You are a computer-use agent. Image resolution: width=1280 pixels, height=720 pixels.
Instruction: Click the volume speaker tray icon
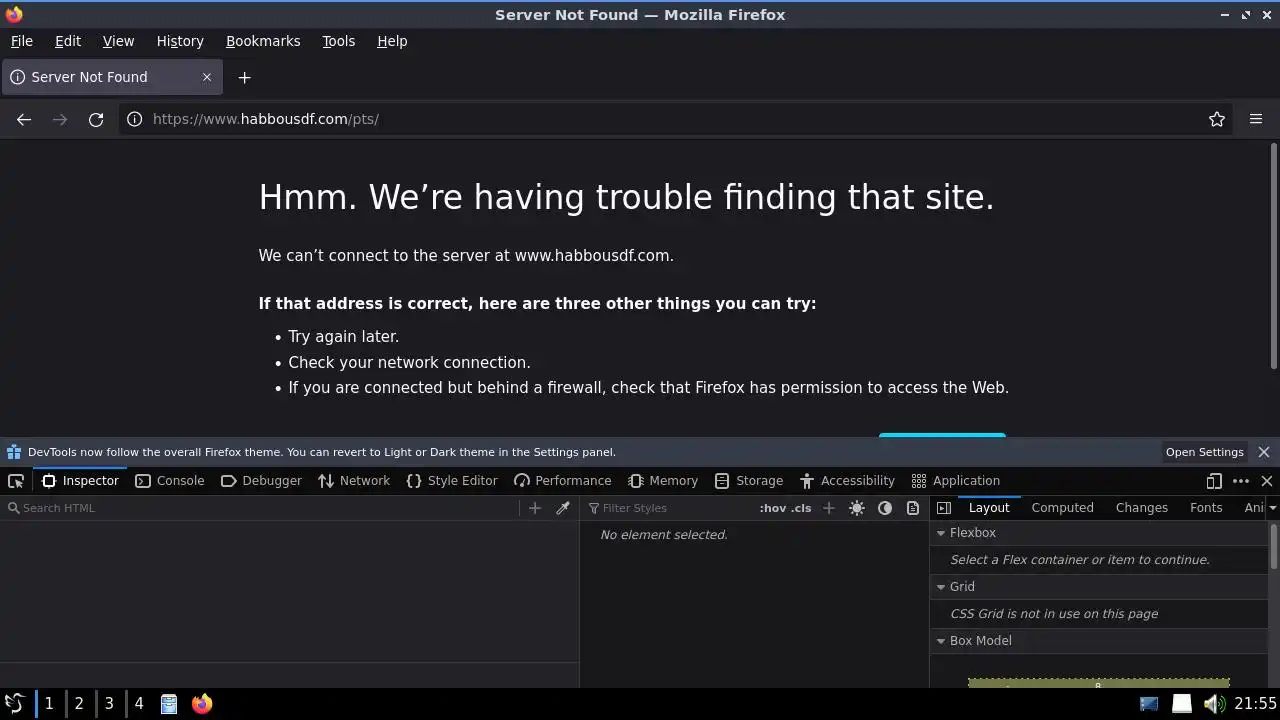pos(1213,704)
